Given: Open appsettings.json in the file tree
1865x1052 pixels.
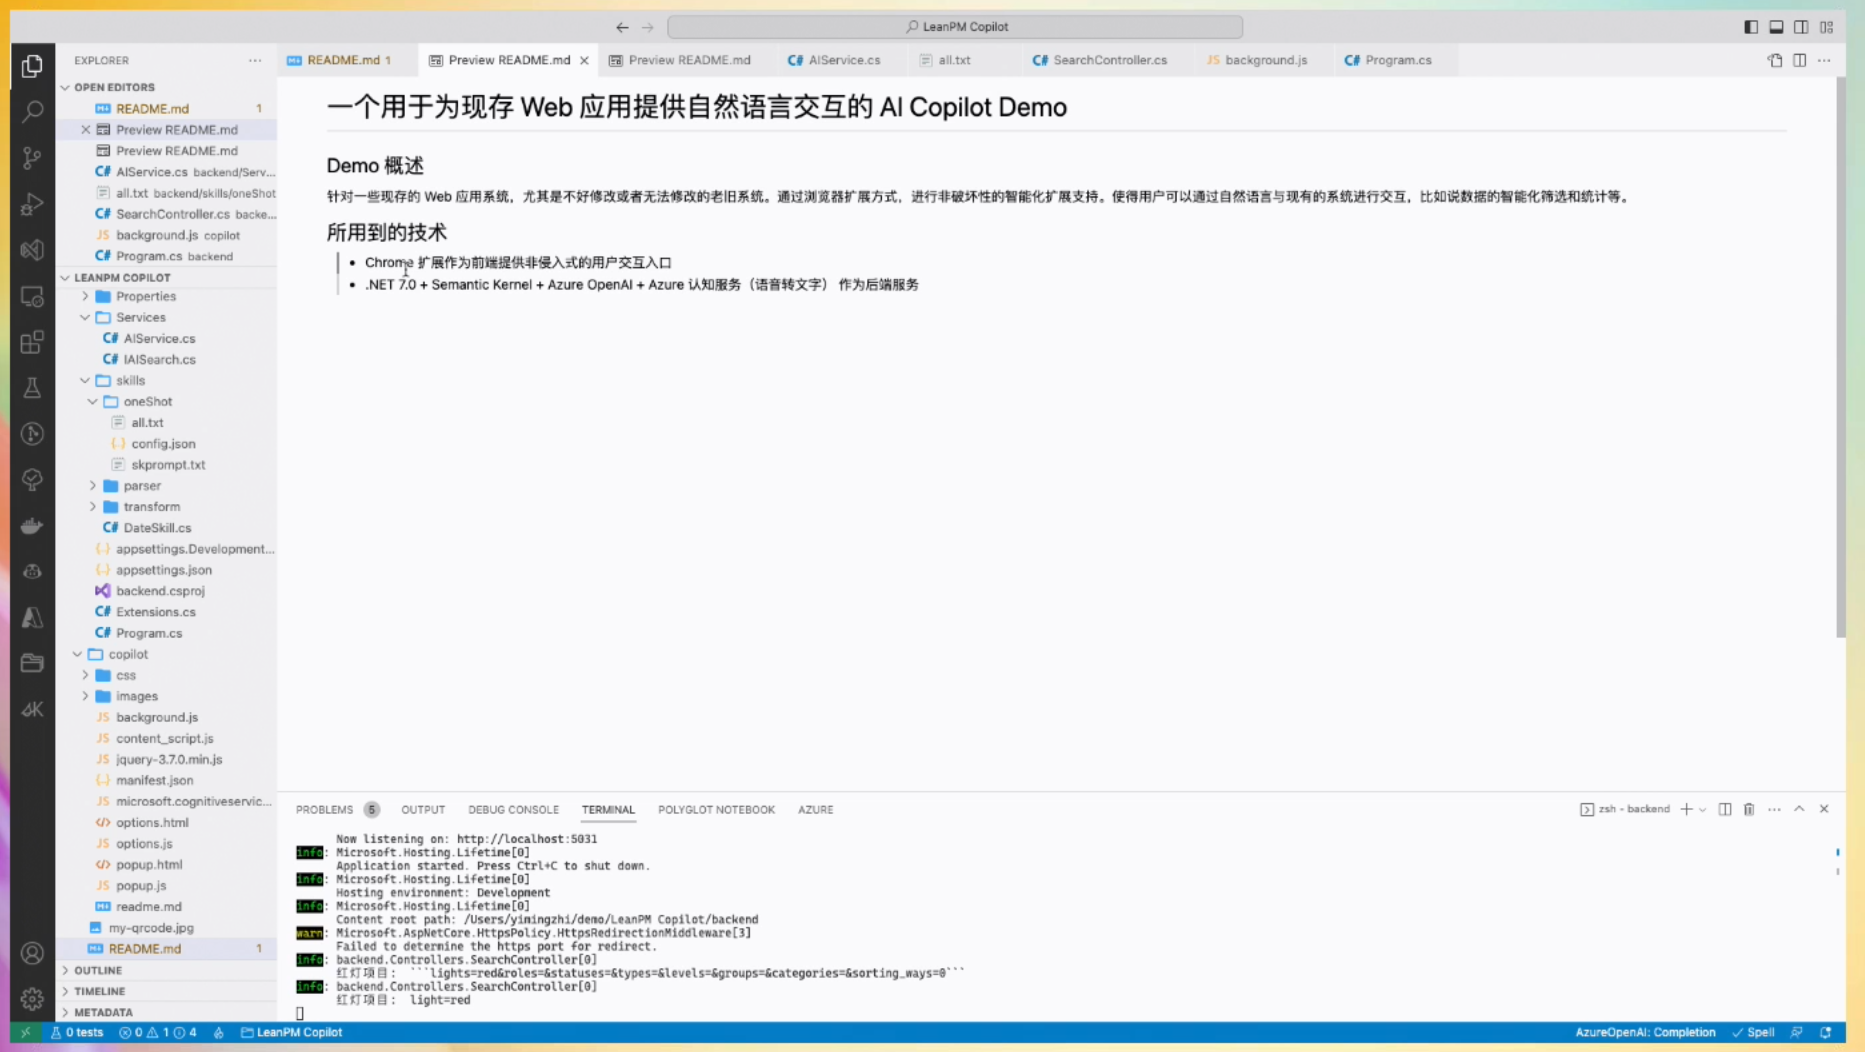Looking at the screenshot, I should (x=166, y=570).
